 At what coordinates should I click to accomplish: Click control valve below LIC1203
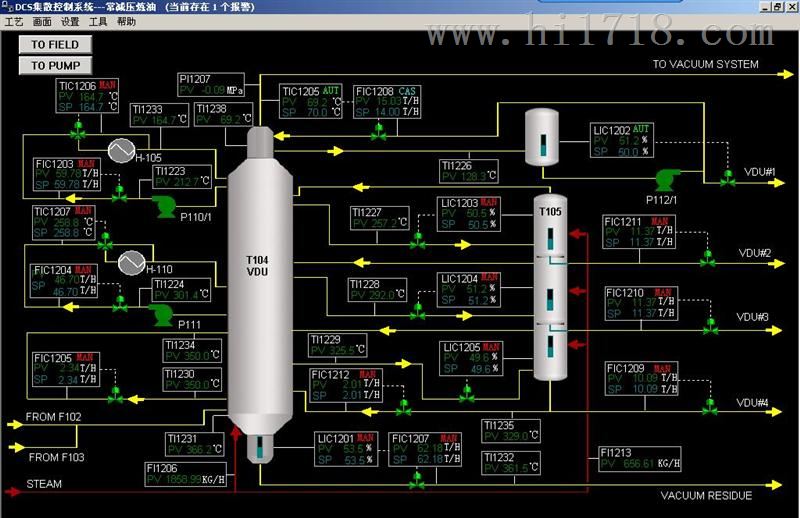tap(418, 240)
